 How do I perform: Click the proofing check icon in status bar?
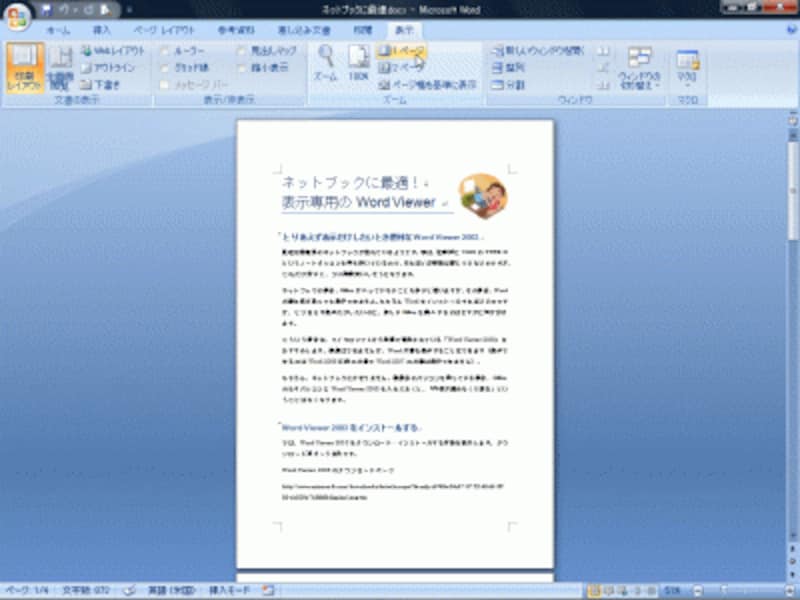click(x=130, y=590)
